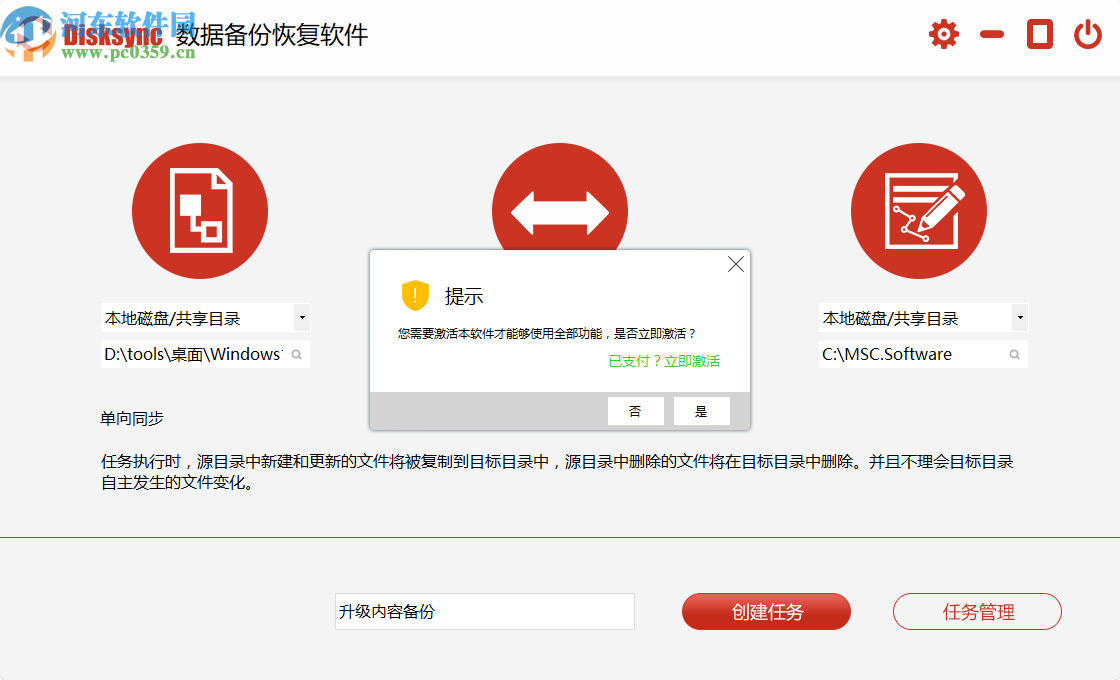Close the 提示 prompt dialog
Image resolution: width=1120 pixels, height=680 pixels.
pyautogui.click(x=736, y=263)
